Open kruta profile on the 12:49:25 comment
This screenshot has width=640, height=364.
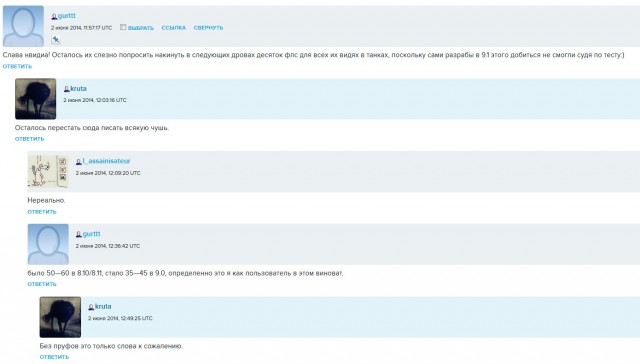coord(103,306)
